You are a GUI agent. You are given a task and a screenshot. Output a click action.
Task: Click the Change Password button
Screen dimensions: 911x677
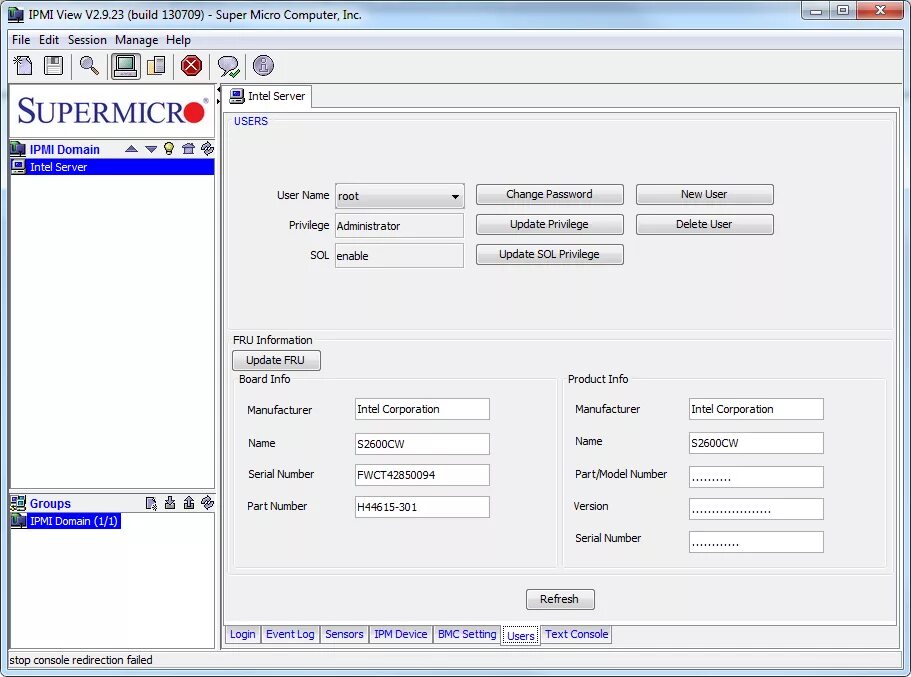click(x=550, y=194)
